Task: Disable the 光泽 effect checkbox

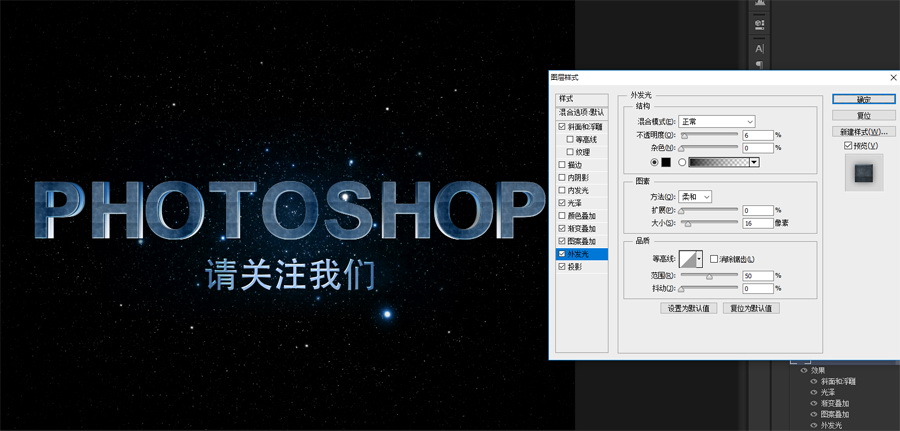Action: (562, 203)
